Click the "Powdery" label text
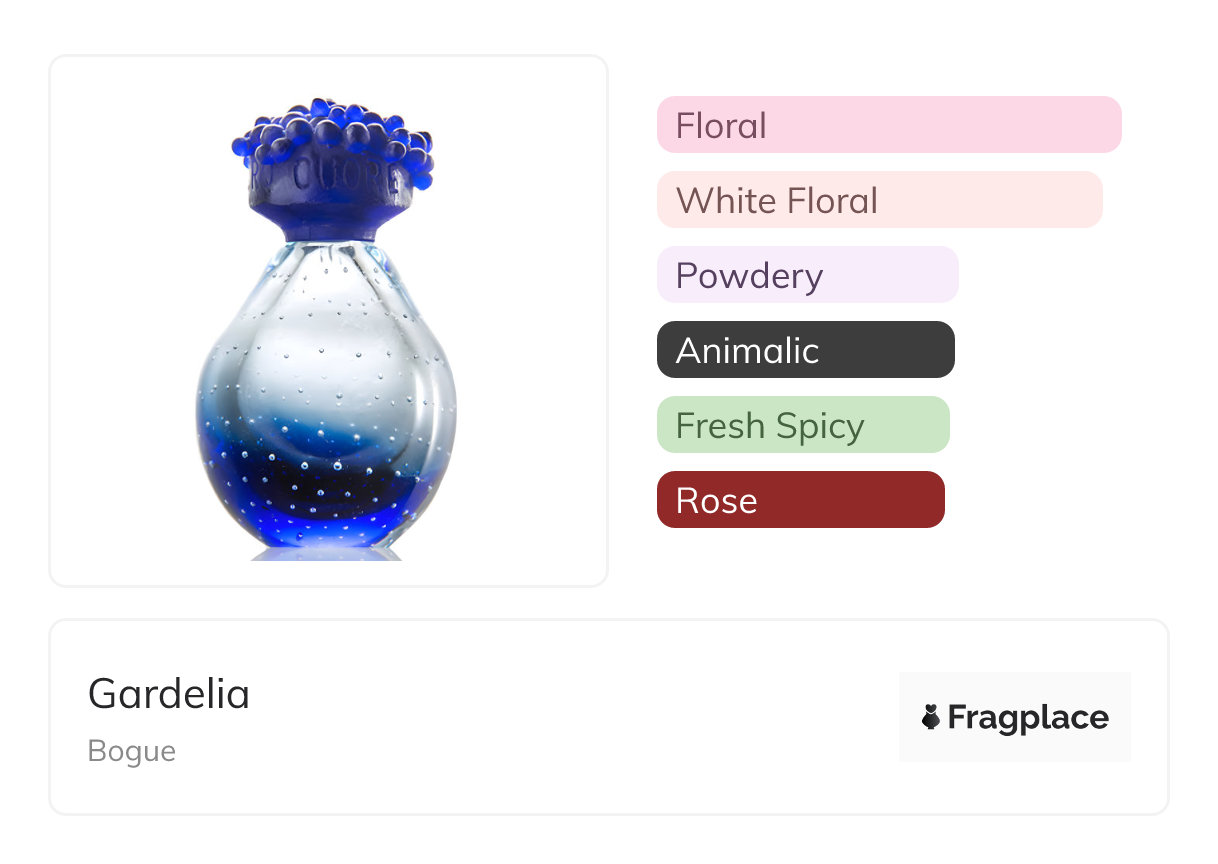This screenshot has width=1218, height=864. tap(749, 276)
